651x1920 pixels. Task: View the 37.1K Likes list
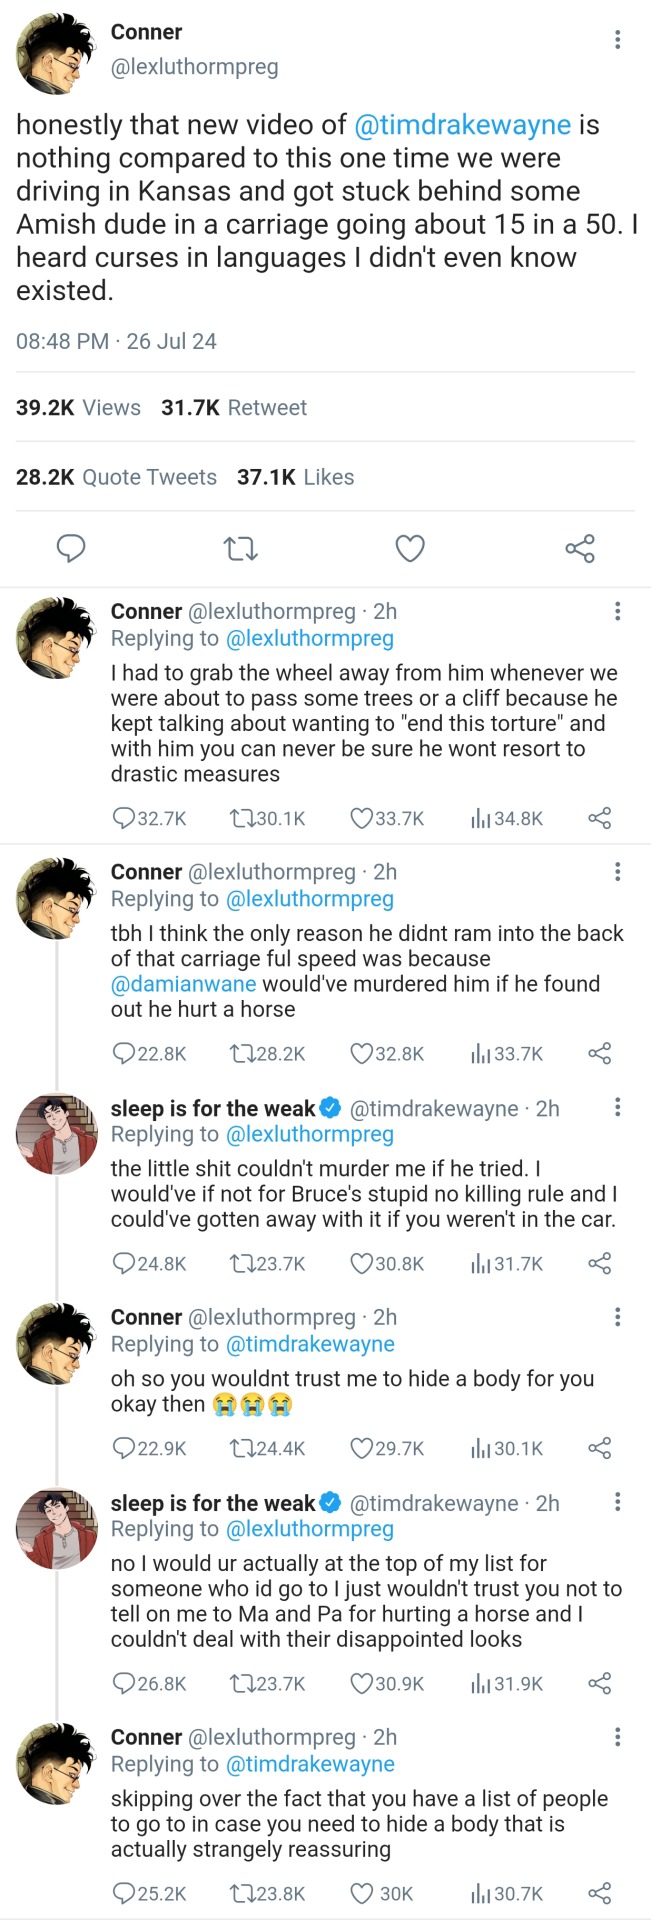pos(295,477)
